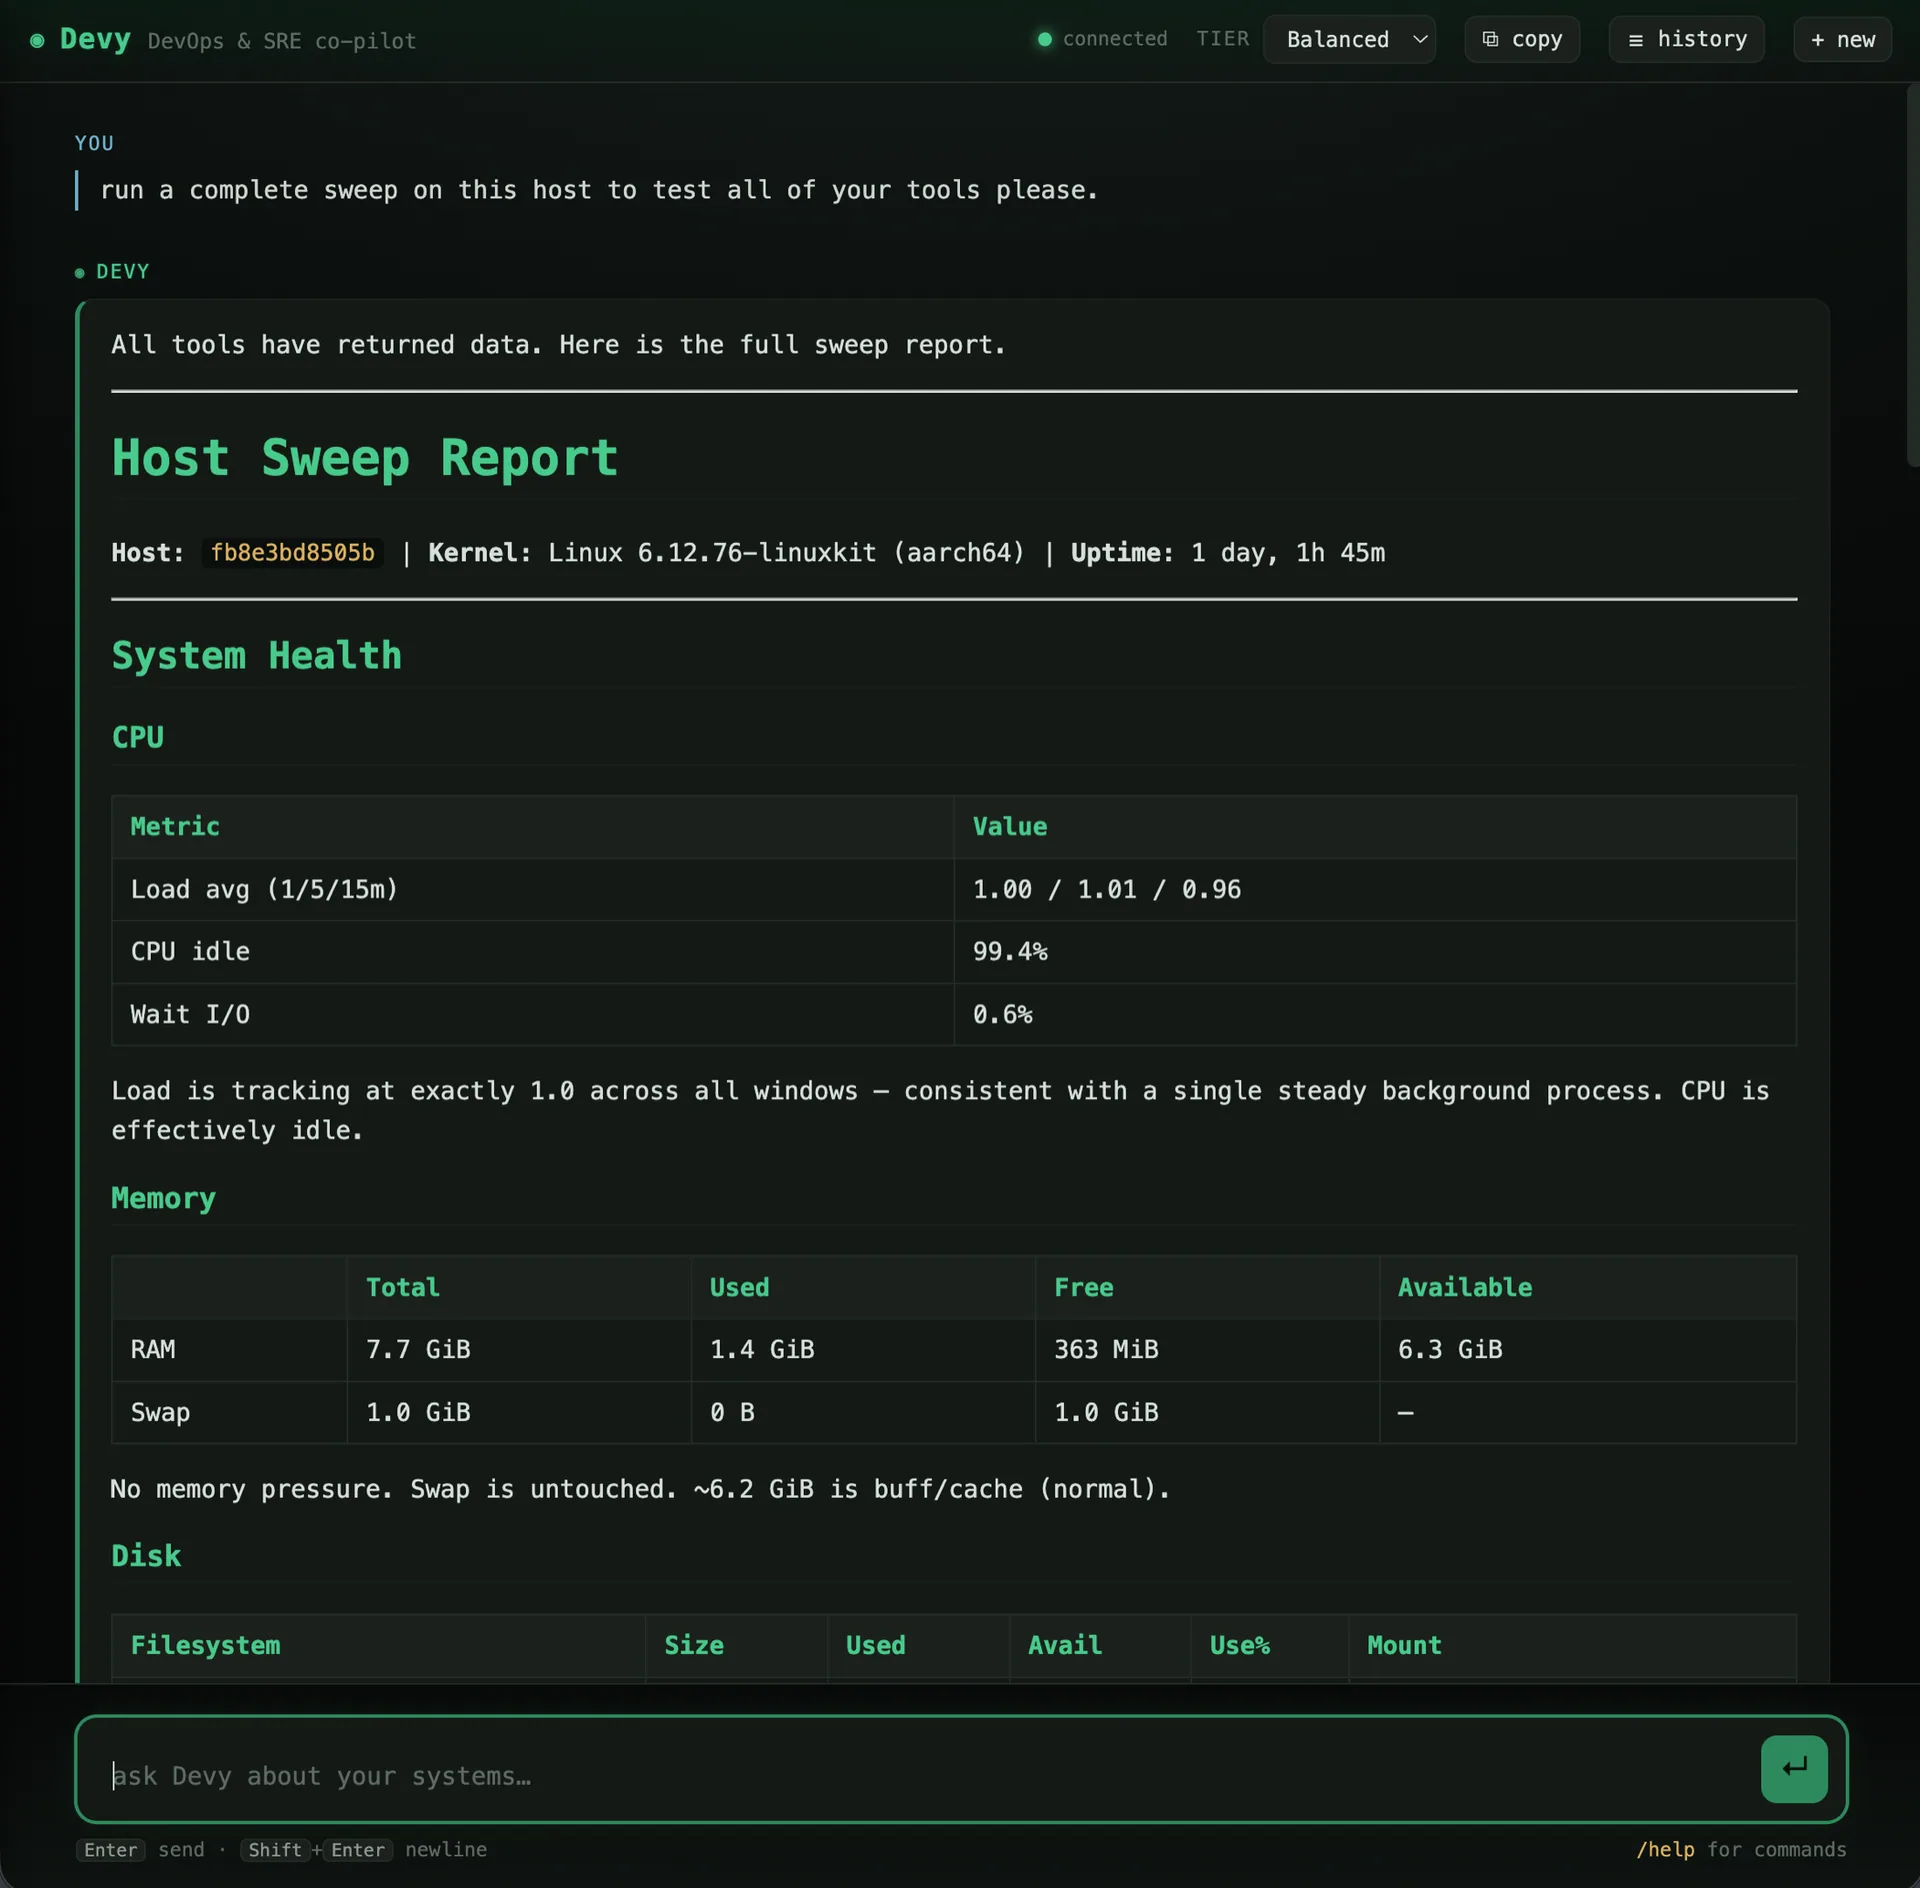Click the Memory section heading
The width and height of the screenshot is (1920, 1888).
[163, 1198]
